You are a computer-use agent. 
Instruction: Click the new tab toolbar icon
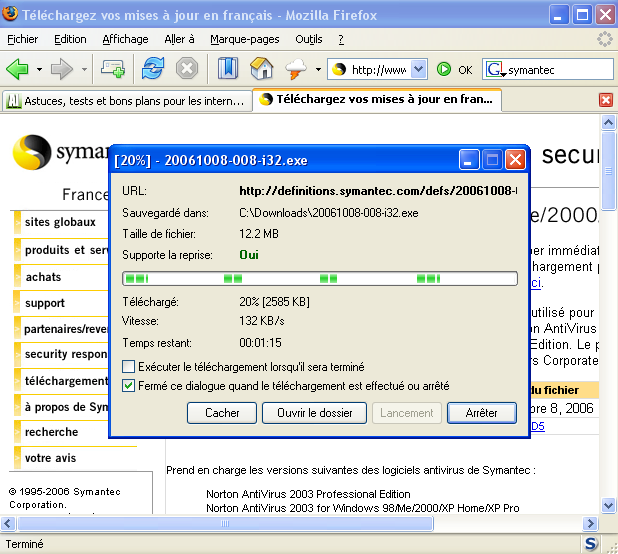point(113,69)
